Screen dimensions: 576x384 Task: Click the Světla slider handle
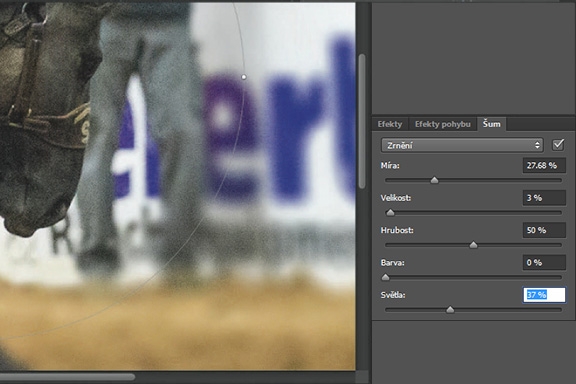coord(450,310)
